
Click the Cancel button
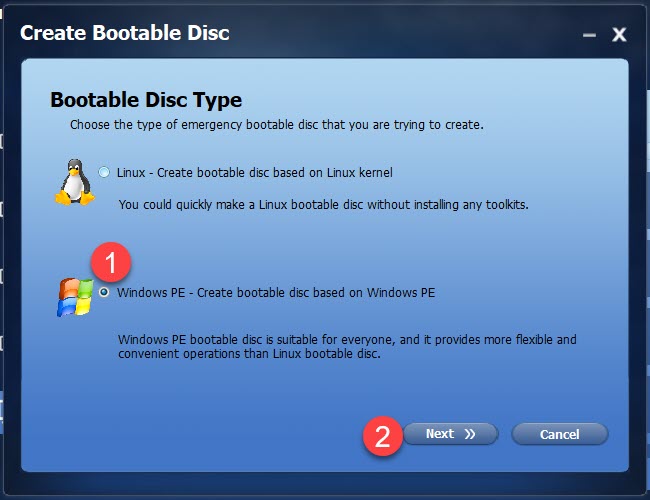point(560,434)
